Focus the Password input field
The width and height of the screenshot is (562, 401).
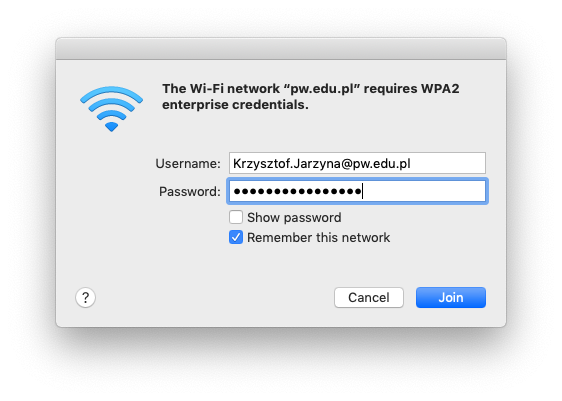357,191
